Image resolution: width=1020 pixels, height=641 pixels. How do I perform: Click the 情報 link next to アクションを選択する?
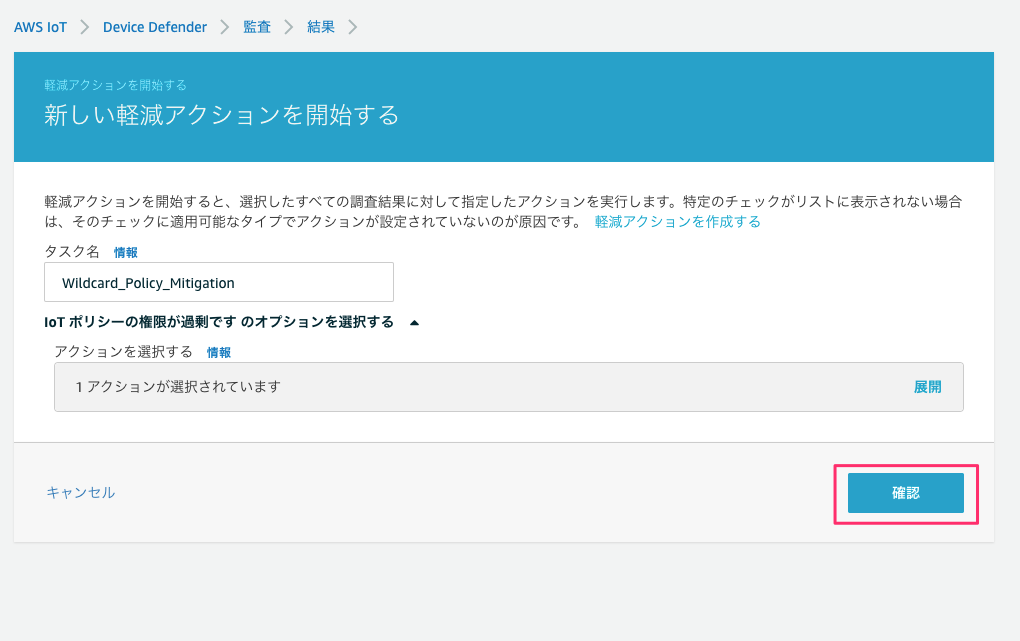click(218, 352)
